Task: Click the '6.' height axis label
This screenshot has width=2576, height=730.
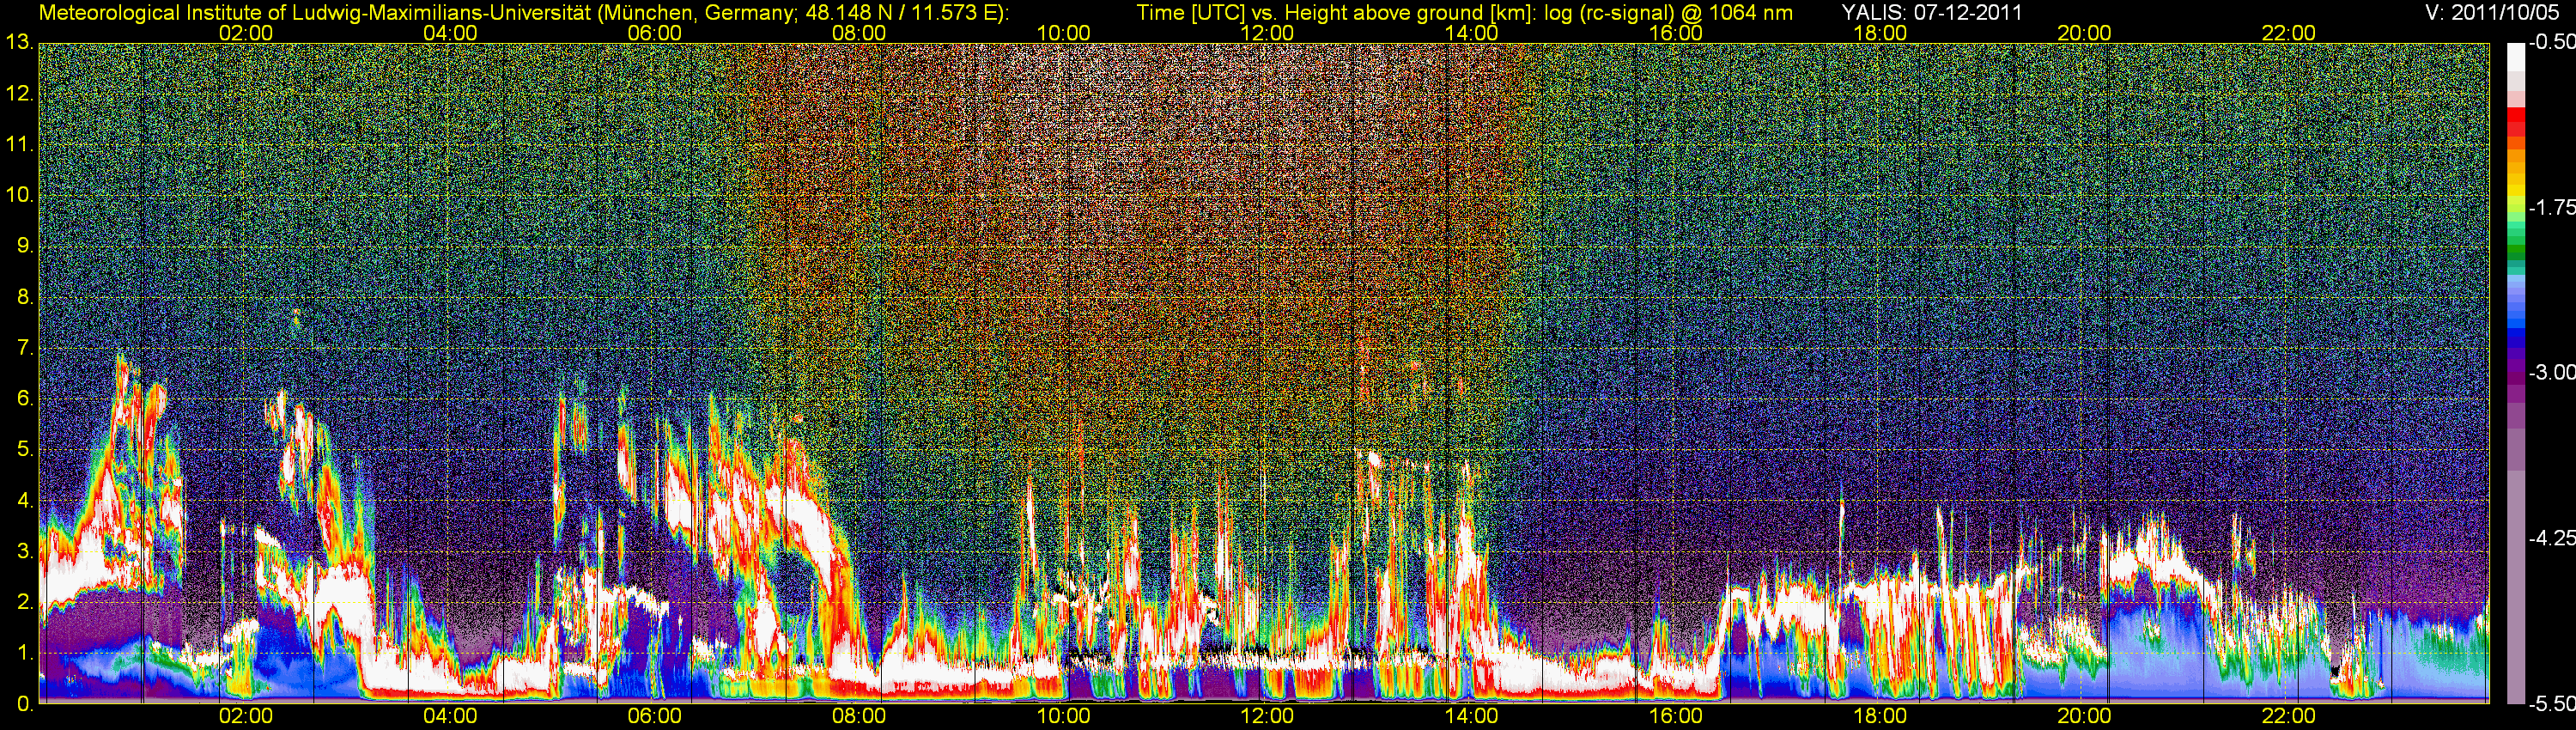Action: 26,399
